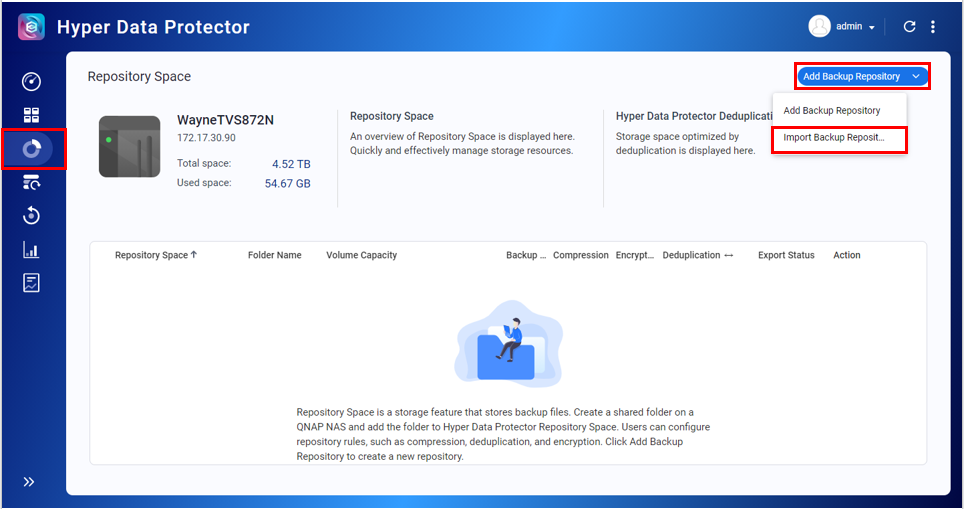Open the Reports bar chart sidebar icon
The height and width of the screenshot is (509, 964).
click(x=31, y=250)
